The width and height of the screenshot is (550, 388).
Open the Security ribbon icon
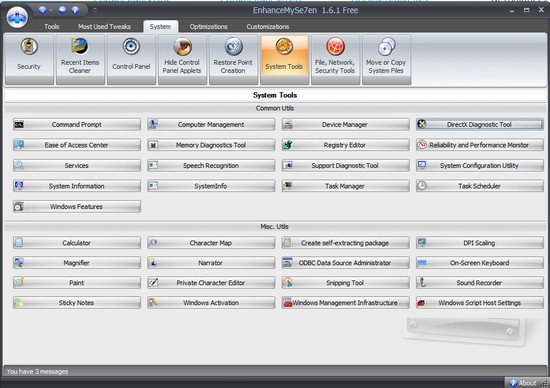point(29,59)
